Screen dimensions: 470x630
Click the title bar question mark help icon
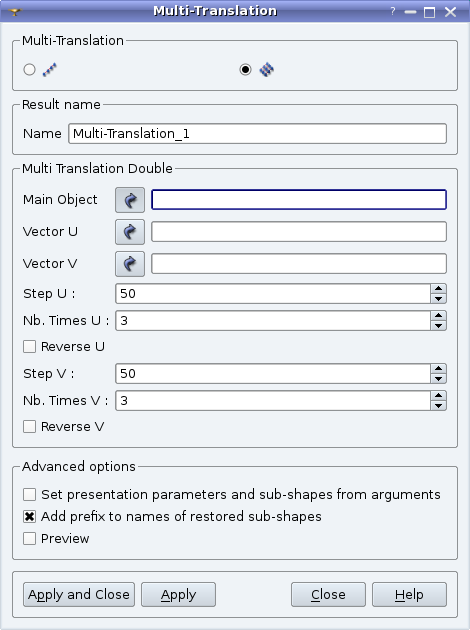(x=393, y=11)
